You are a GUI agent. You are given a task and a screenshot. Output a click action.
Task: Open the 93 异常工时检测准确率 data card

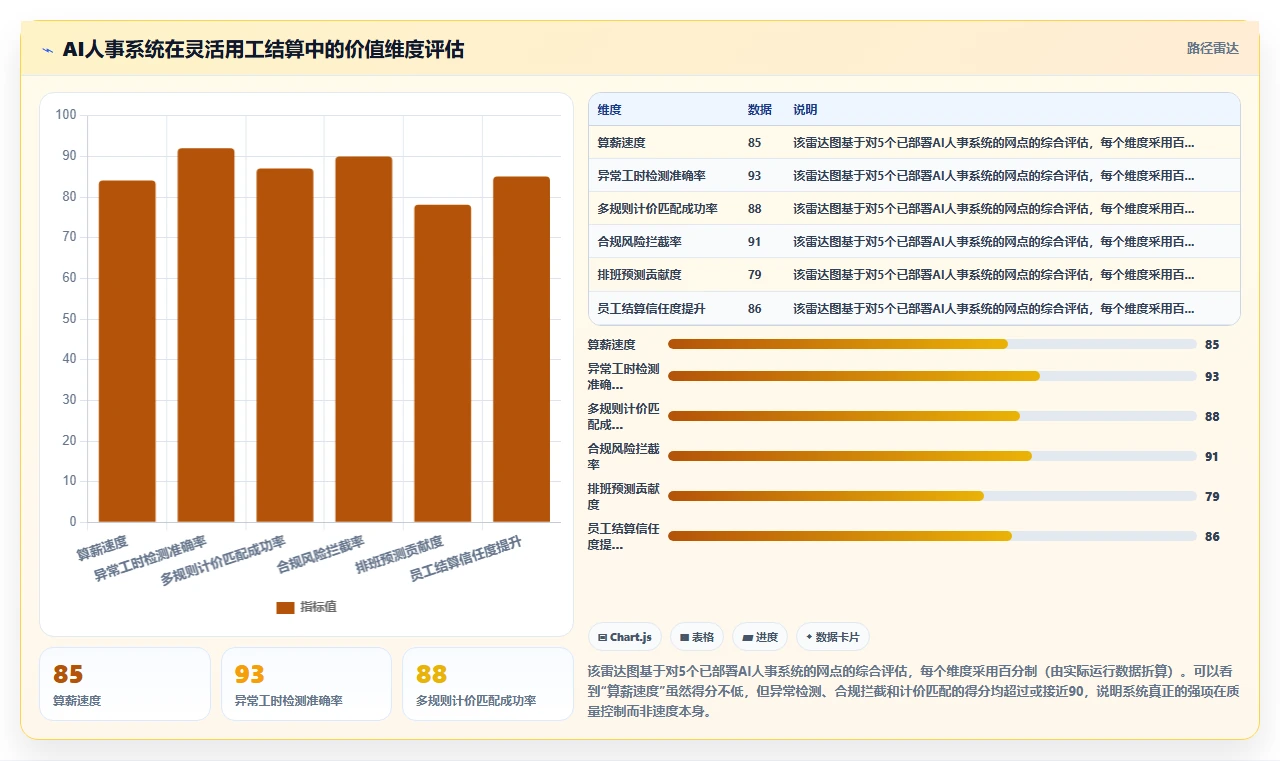306,684
